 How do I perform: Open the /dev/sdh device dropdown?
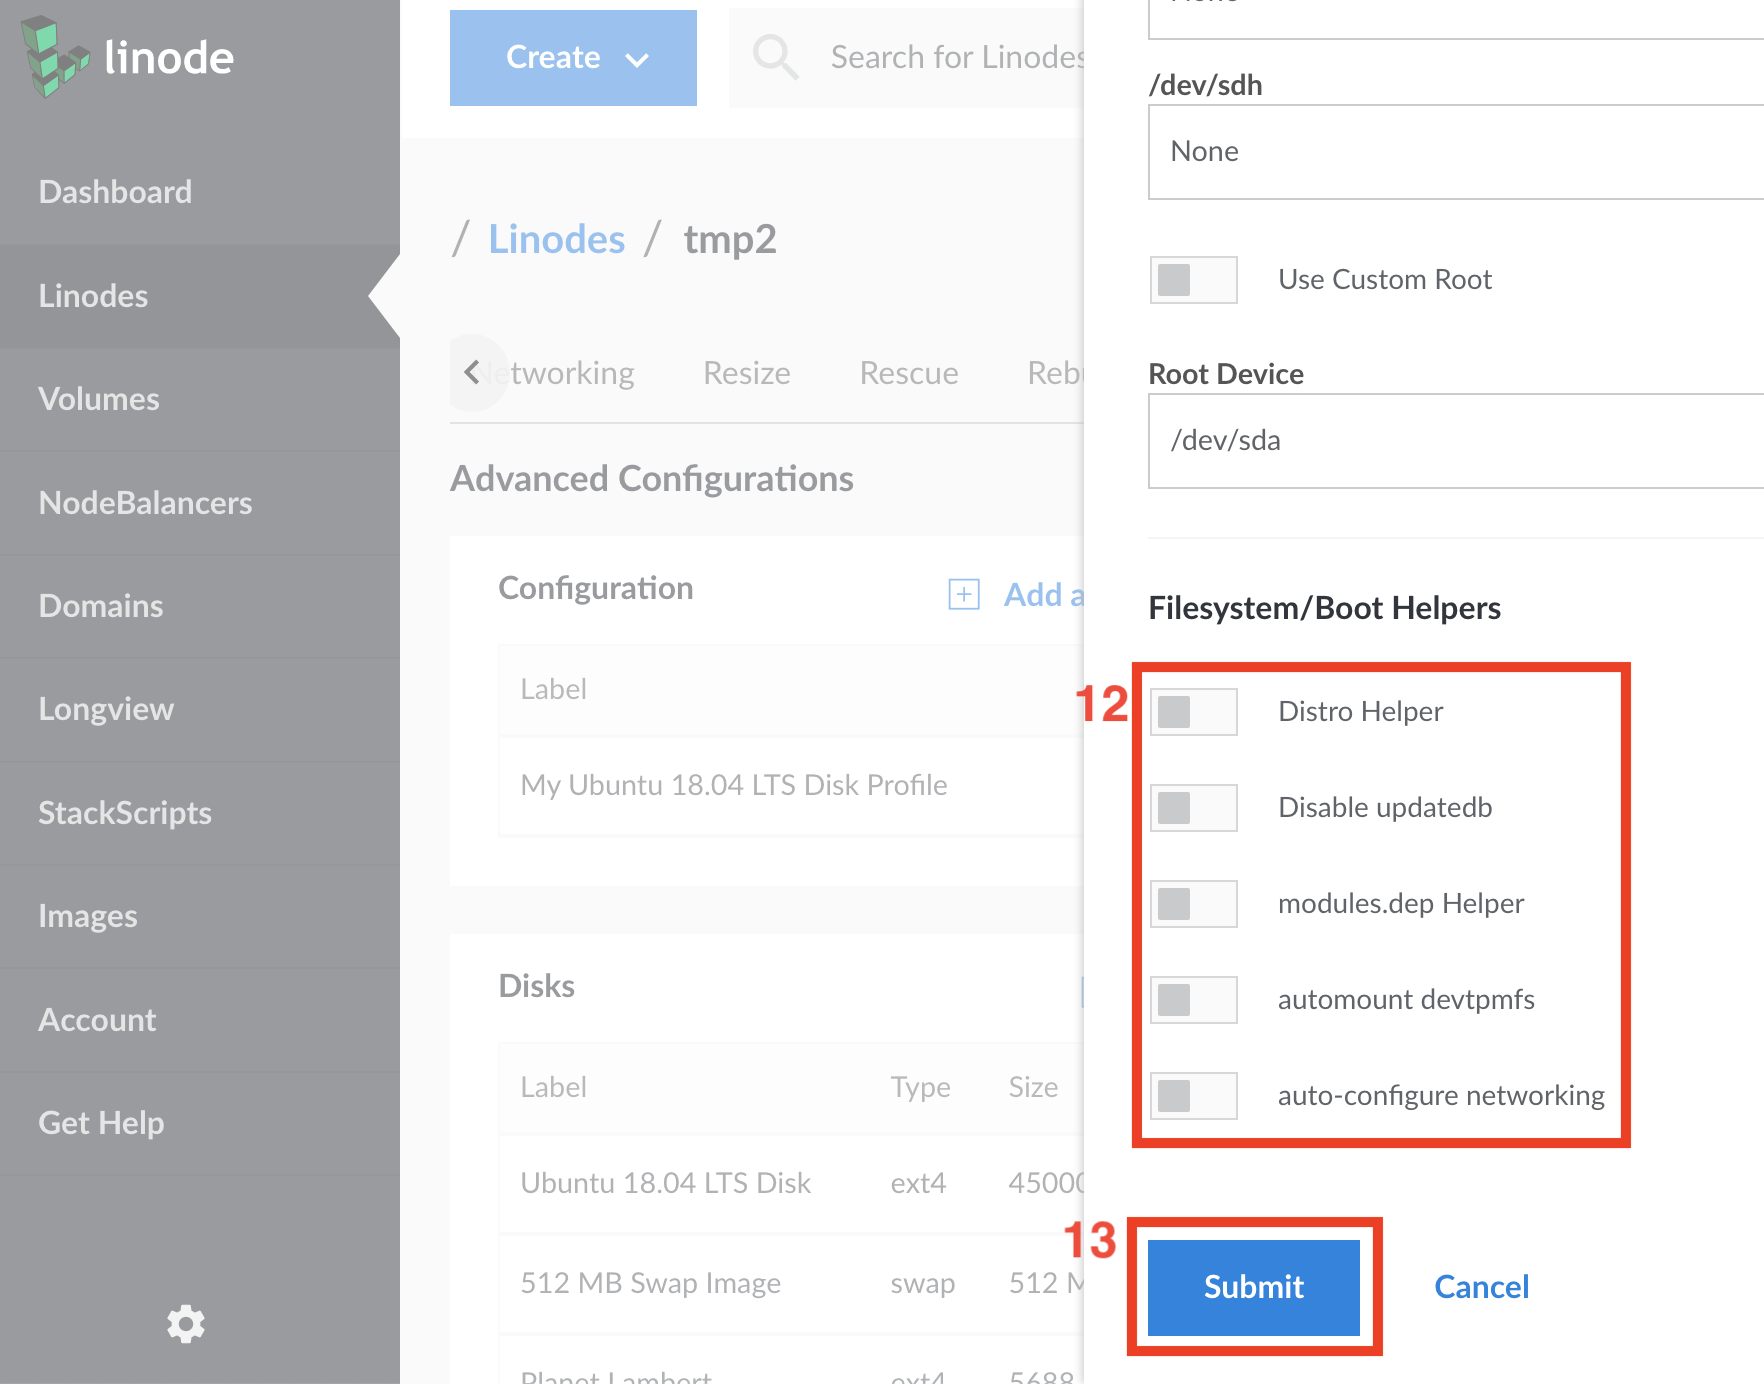click(1456, 152)
